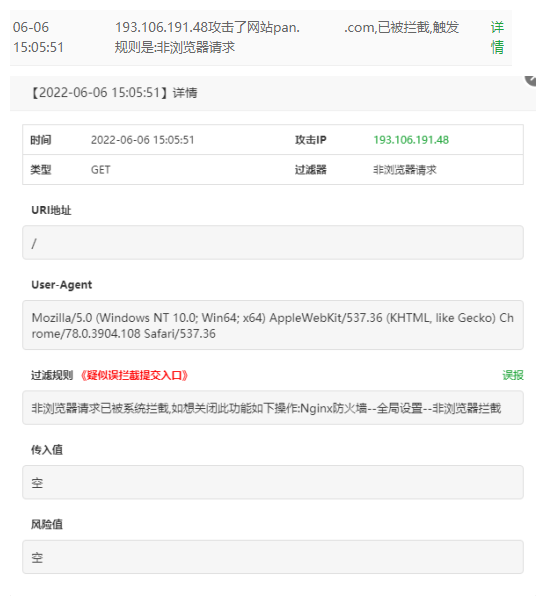Click the 时间 label in the table
546x606 pixels.
[41, 140]
